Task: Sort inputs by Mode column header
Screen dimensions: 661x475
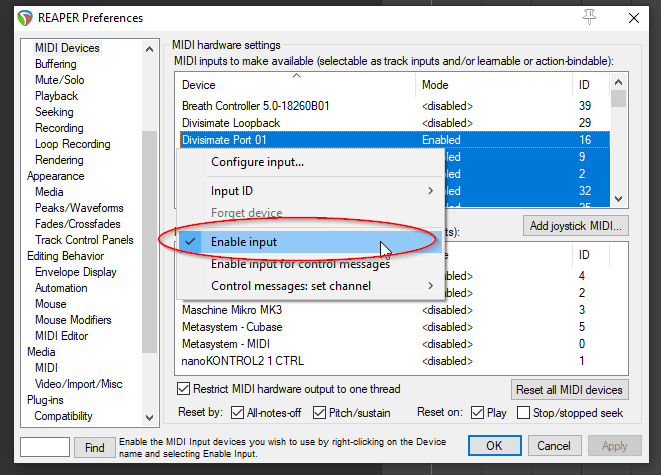Action: (x=494, y=85)
